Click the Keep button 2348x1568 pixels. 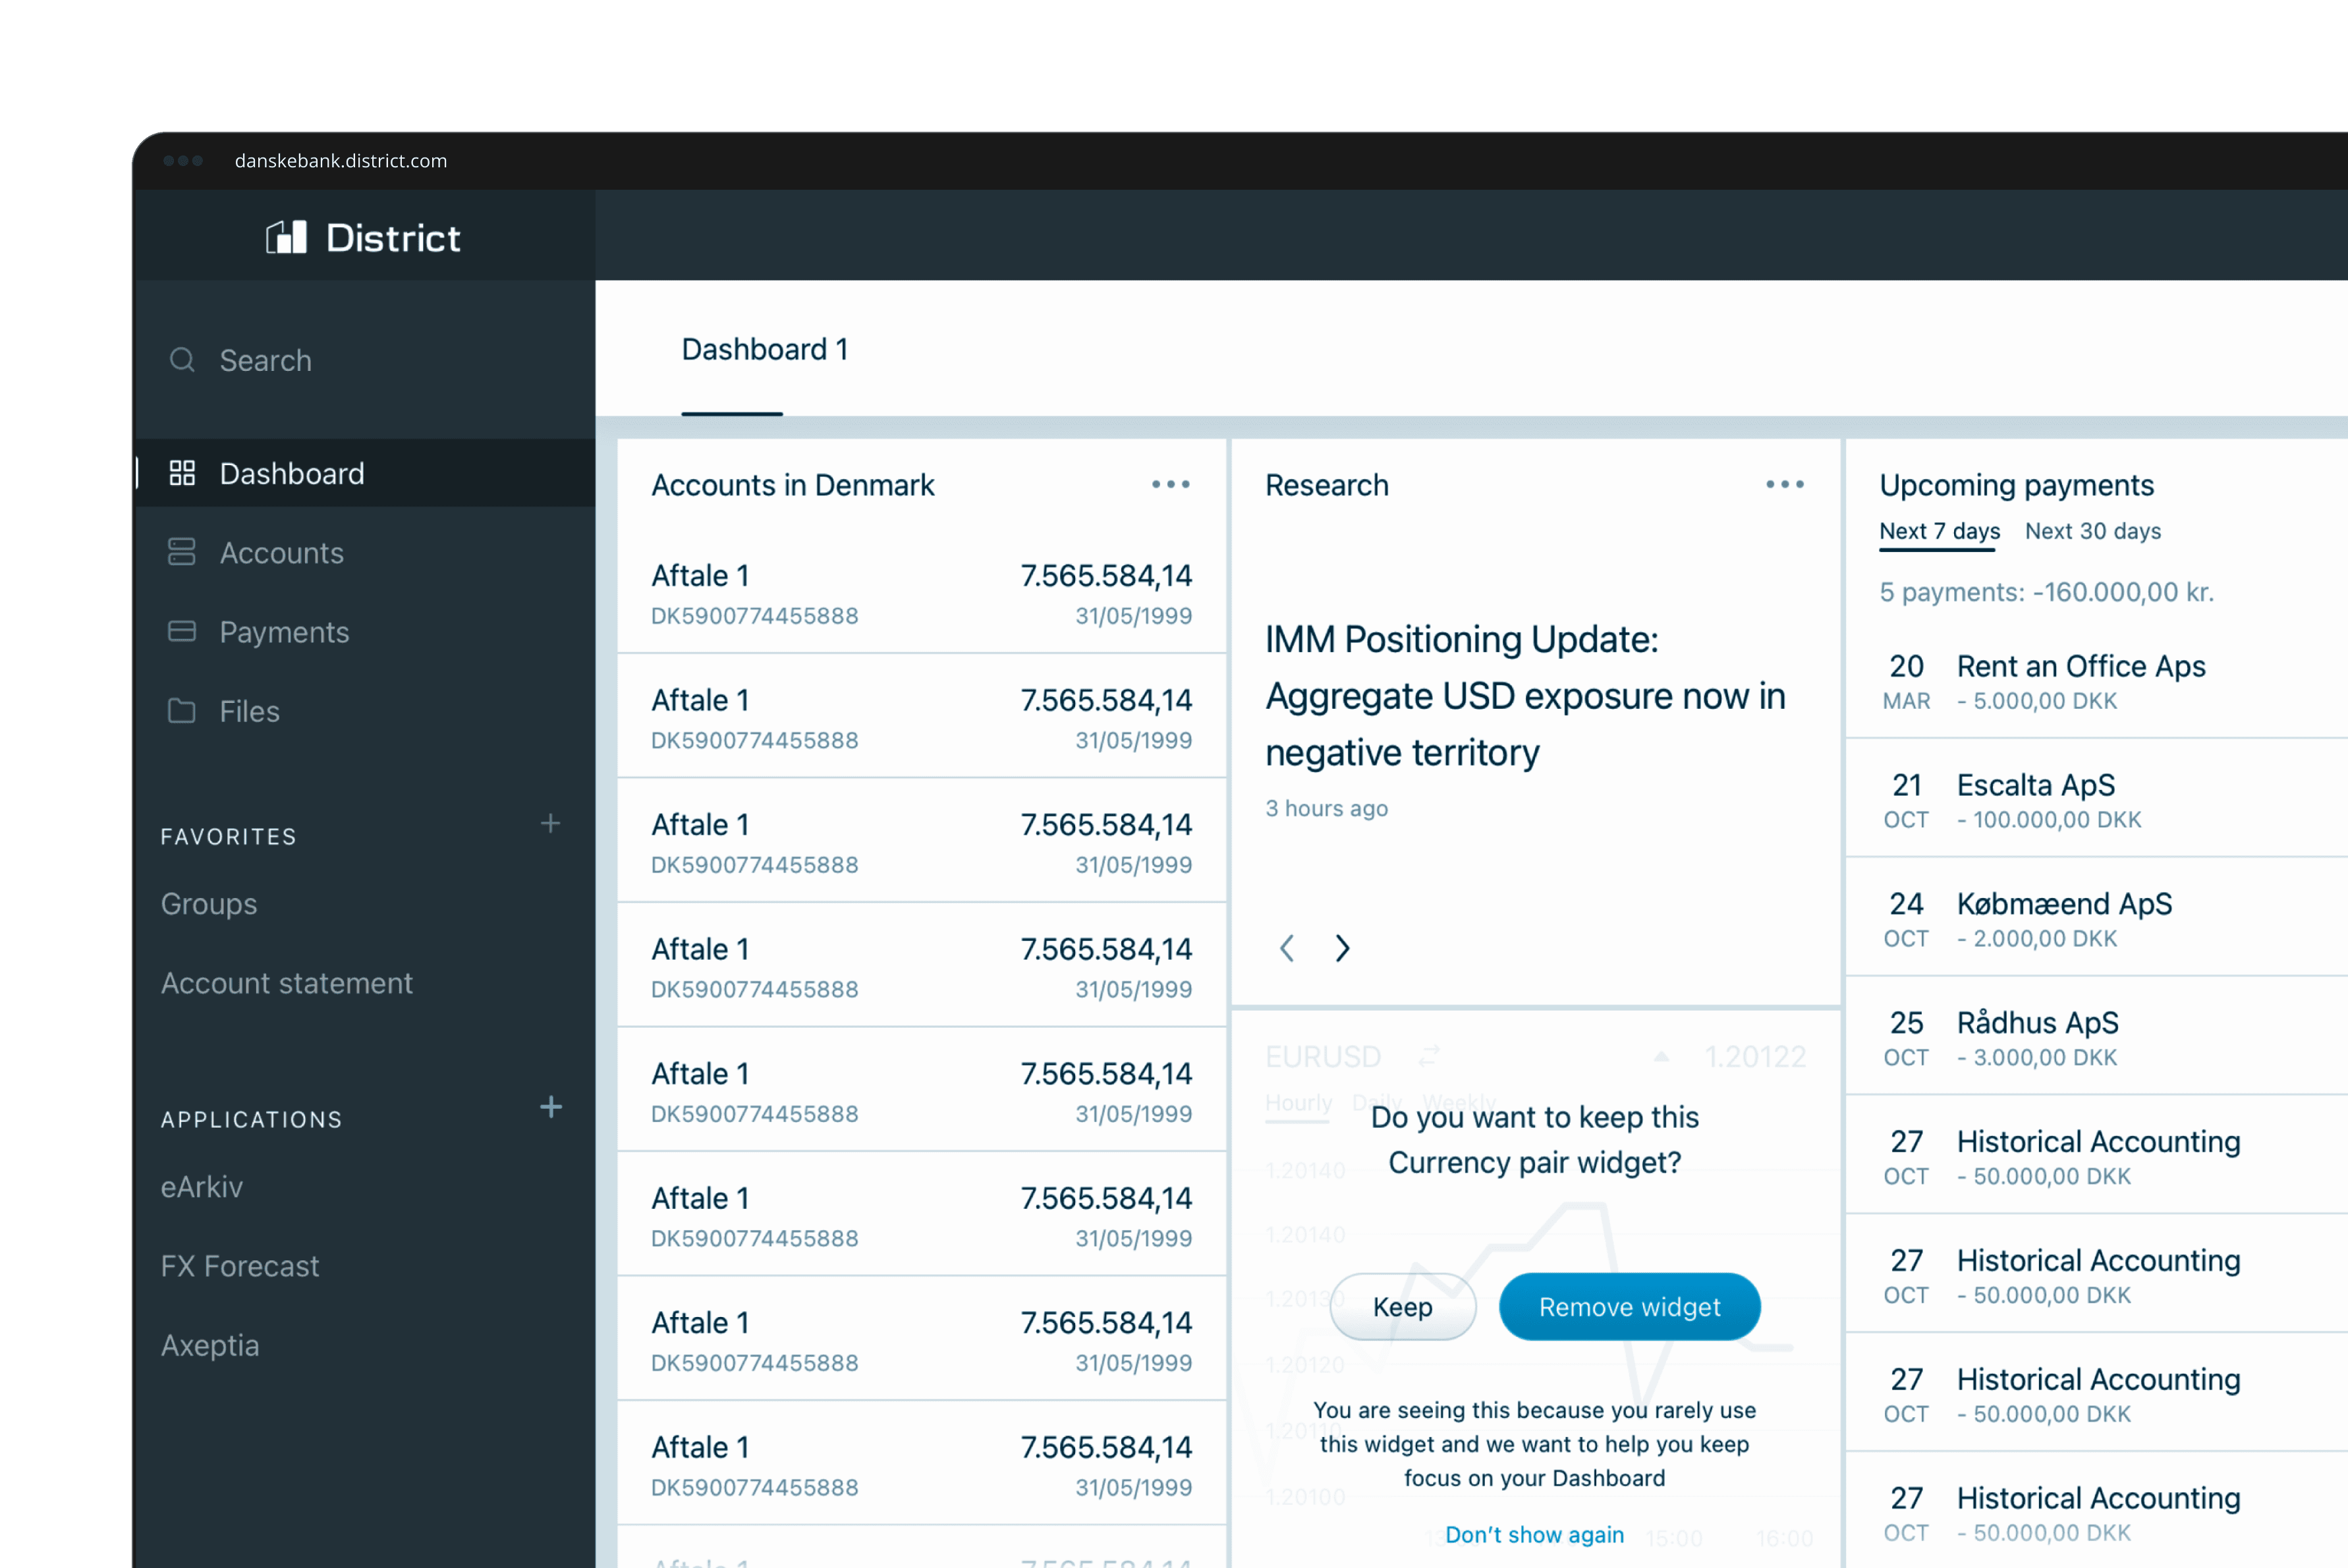[x=1402, y=1306]
